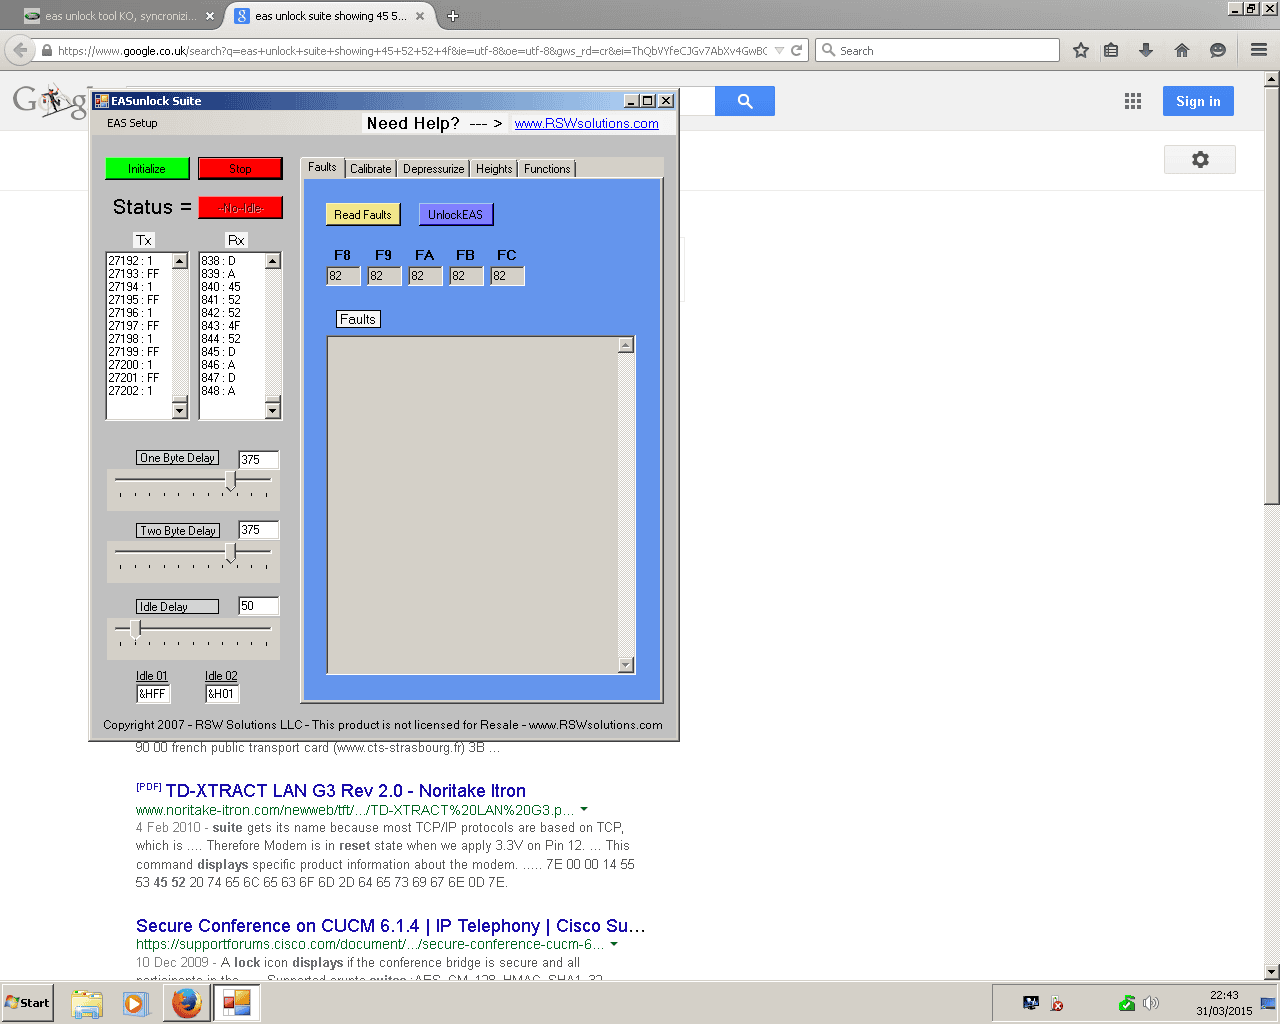
Task: Click Rx list scroll up arrow
Action: point(273,261)
